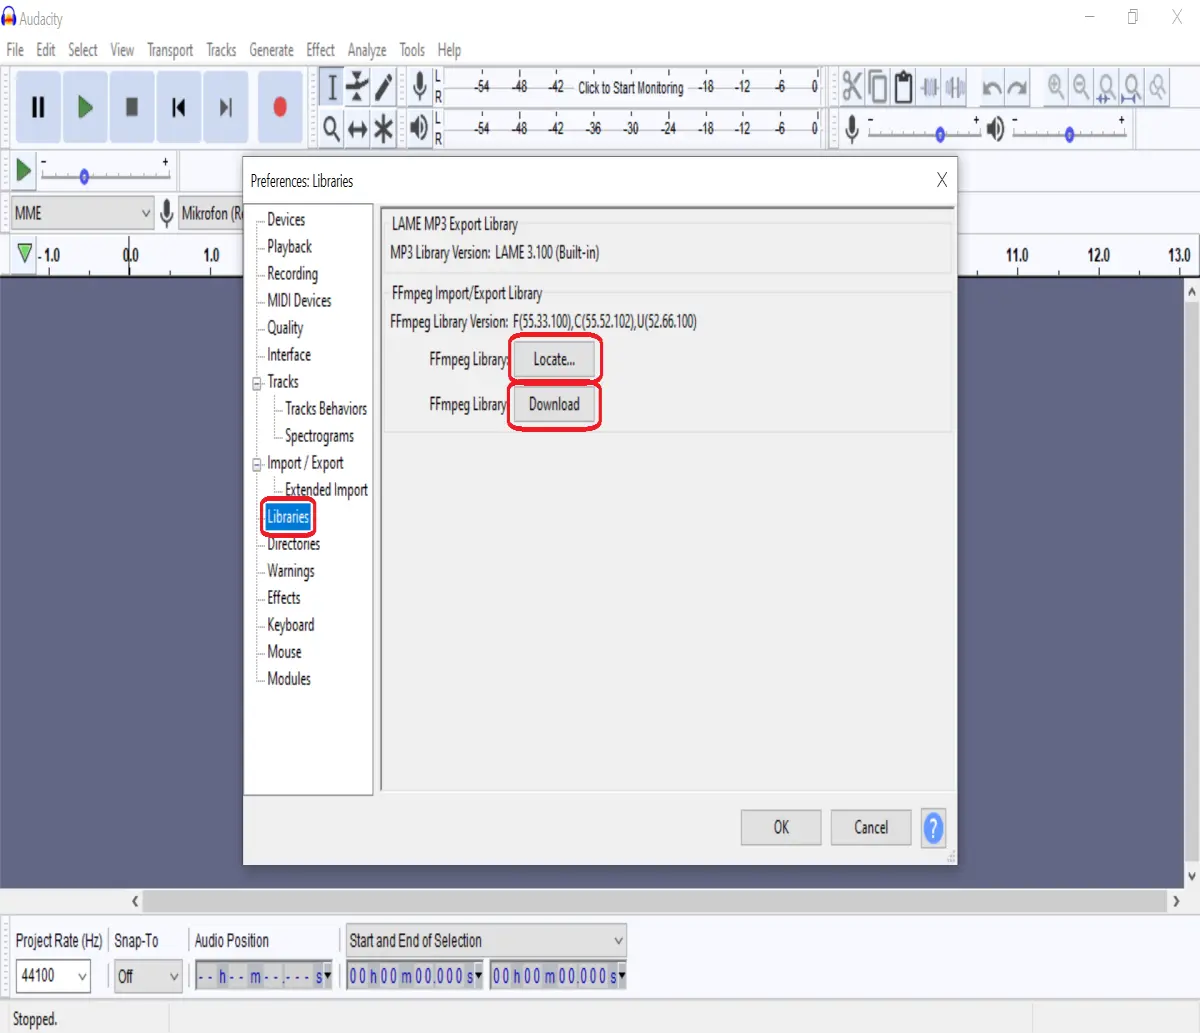Open the Effect menu
The height and width of the screenshot is (1033, 1200).
point(320,50)
